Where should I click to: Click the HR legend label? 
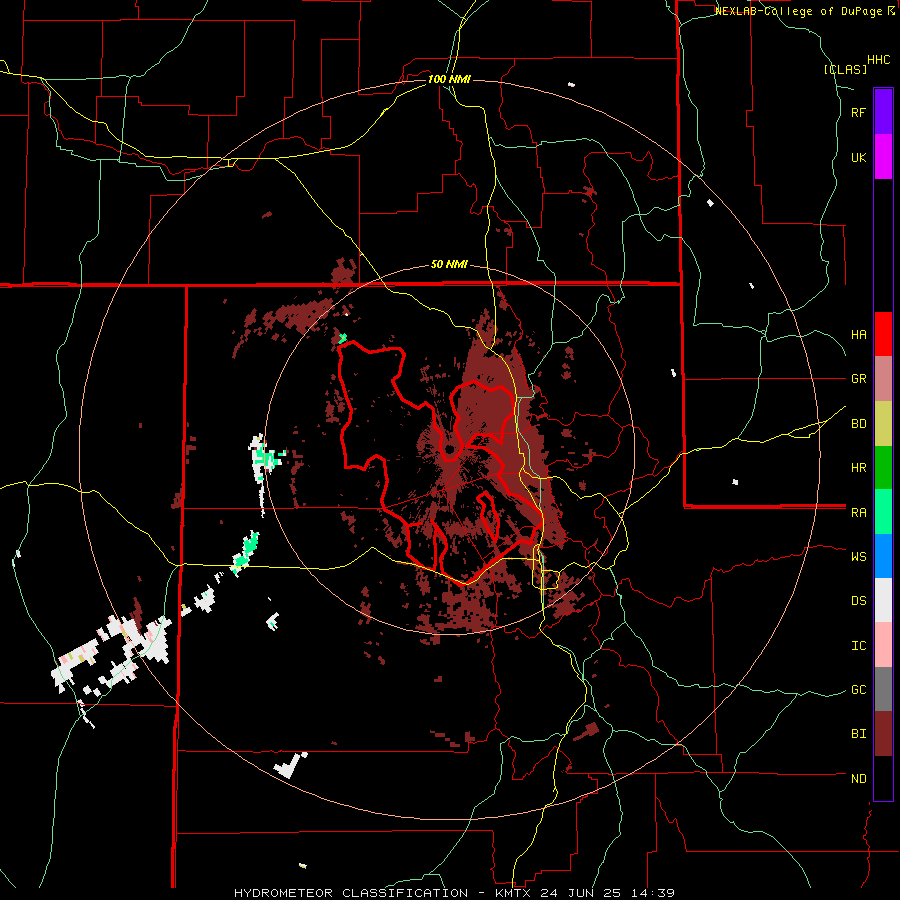pos(858,468)
